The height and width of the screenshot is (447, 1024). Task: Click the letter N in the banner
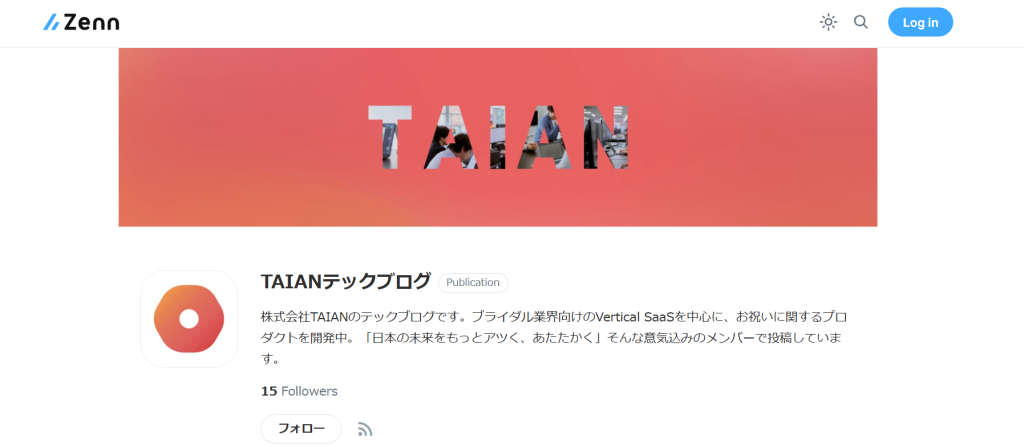[x=605, y=137]
